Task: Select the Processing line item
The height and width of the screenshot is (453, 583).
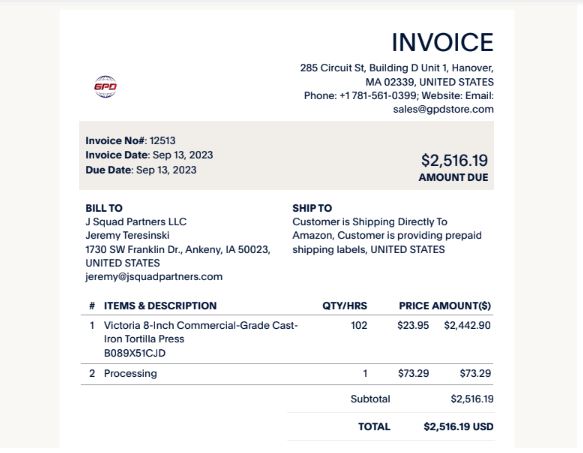Action: click(x=287, y=373)
